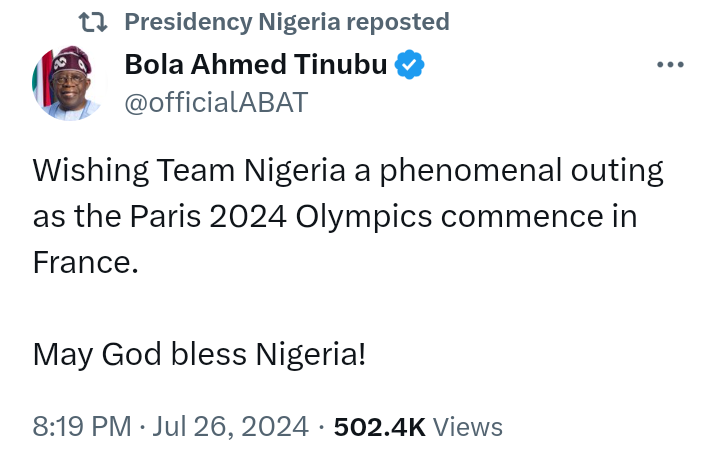720x458 pixels.
Task: Open the three-dot more options menu
Action: point(669,65)
